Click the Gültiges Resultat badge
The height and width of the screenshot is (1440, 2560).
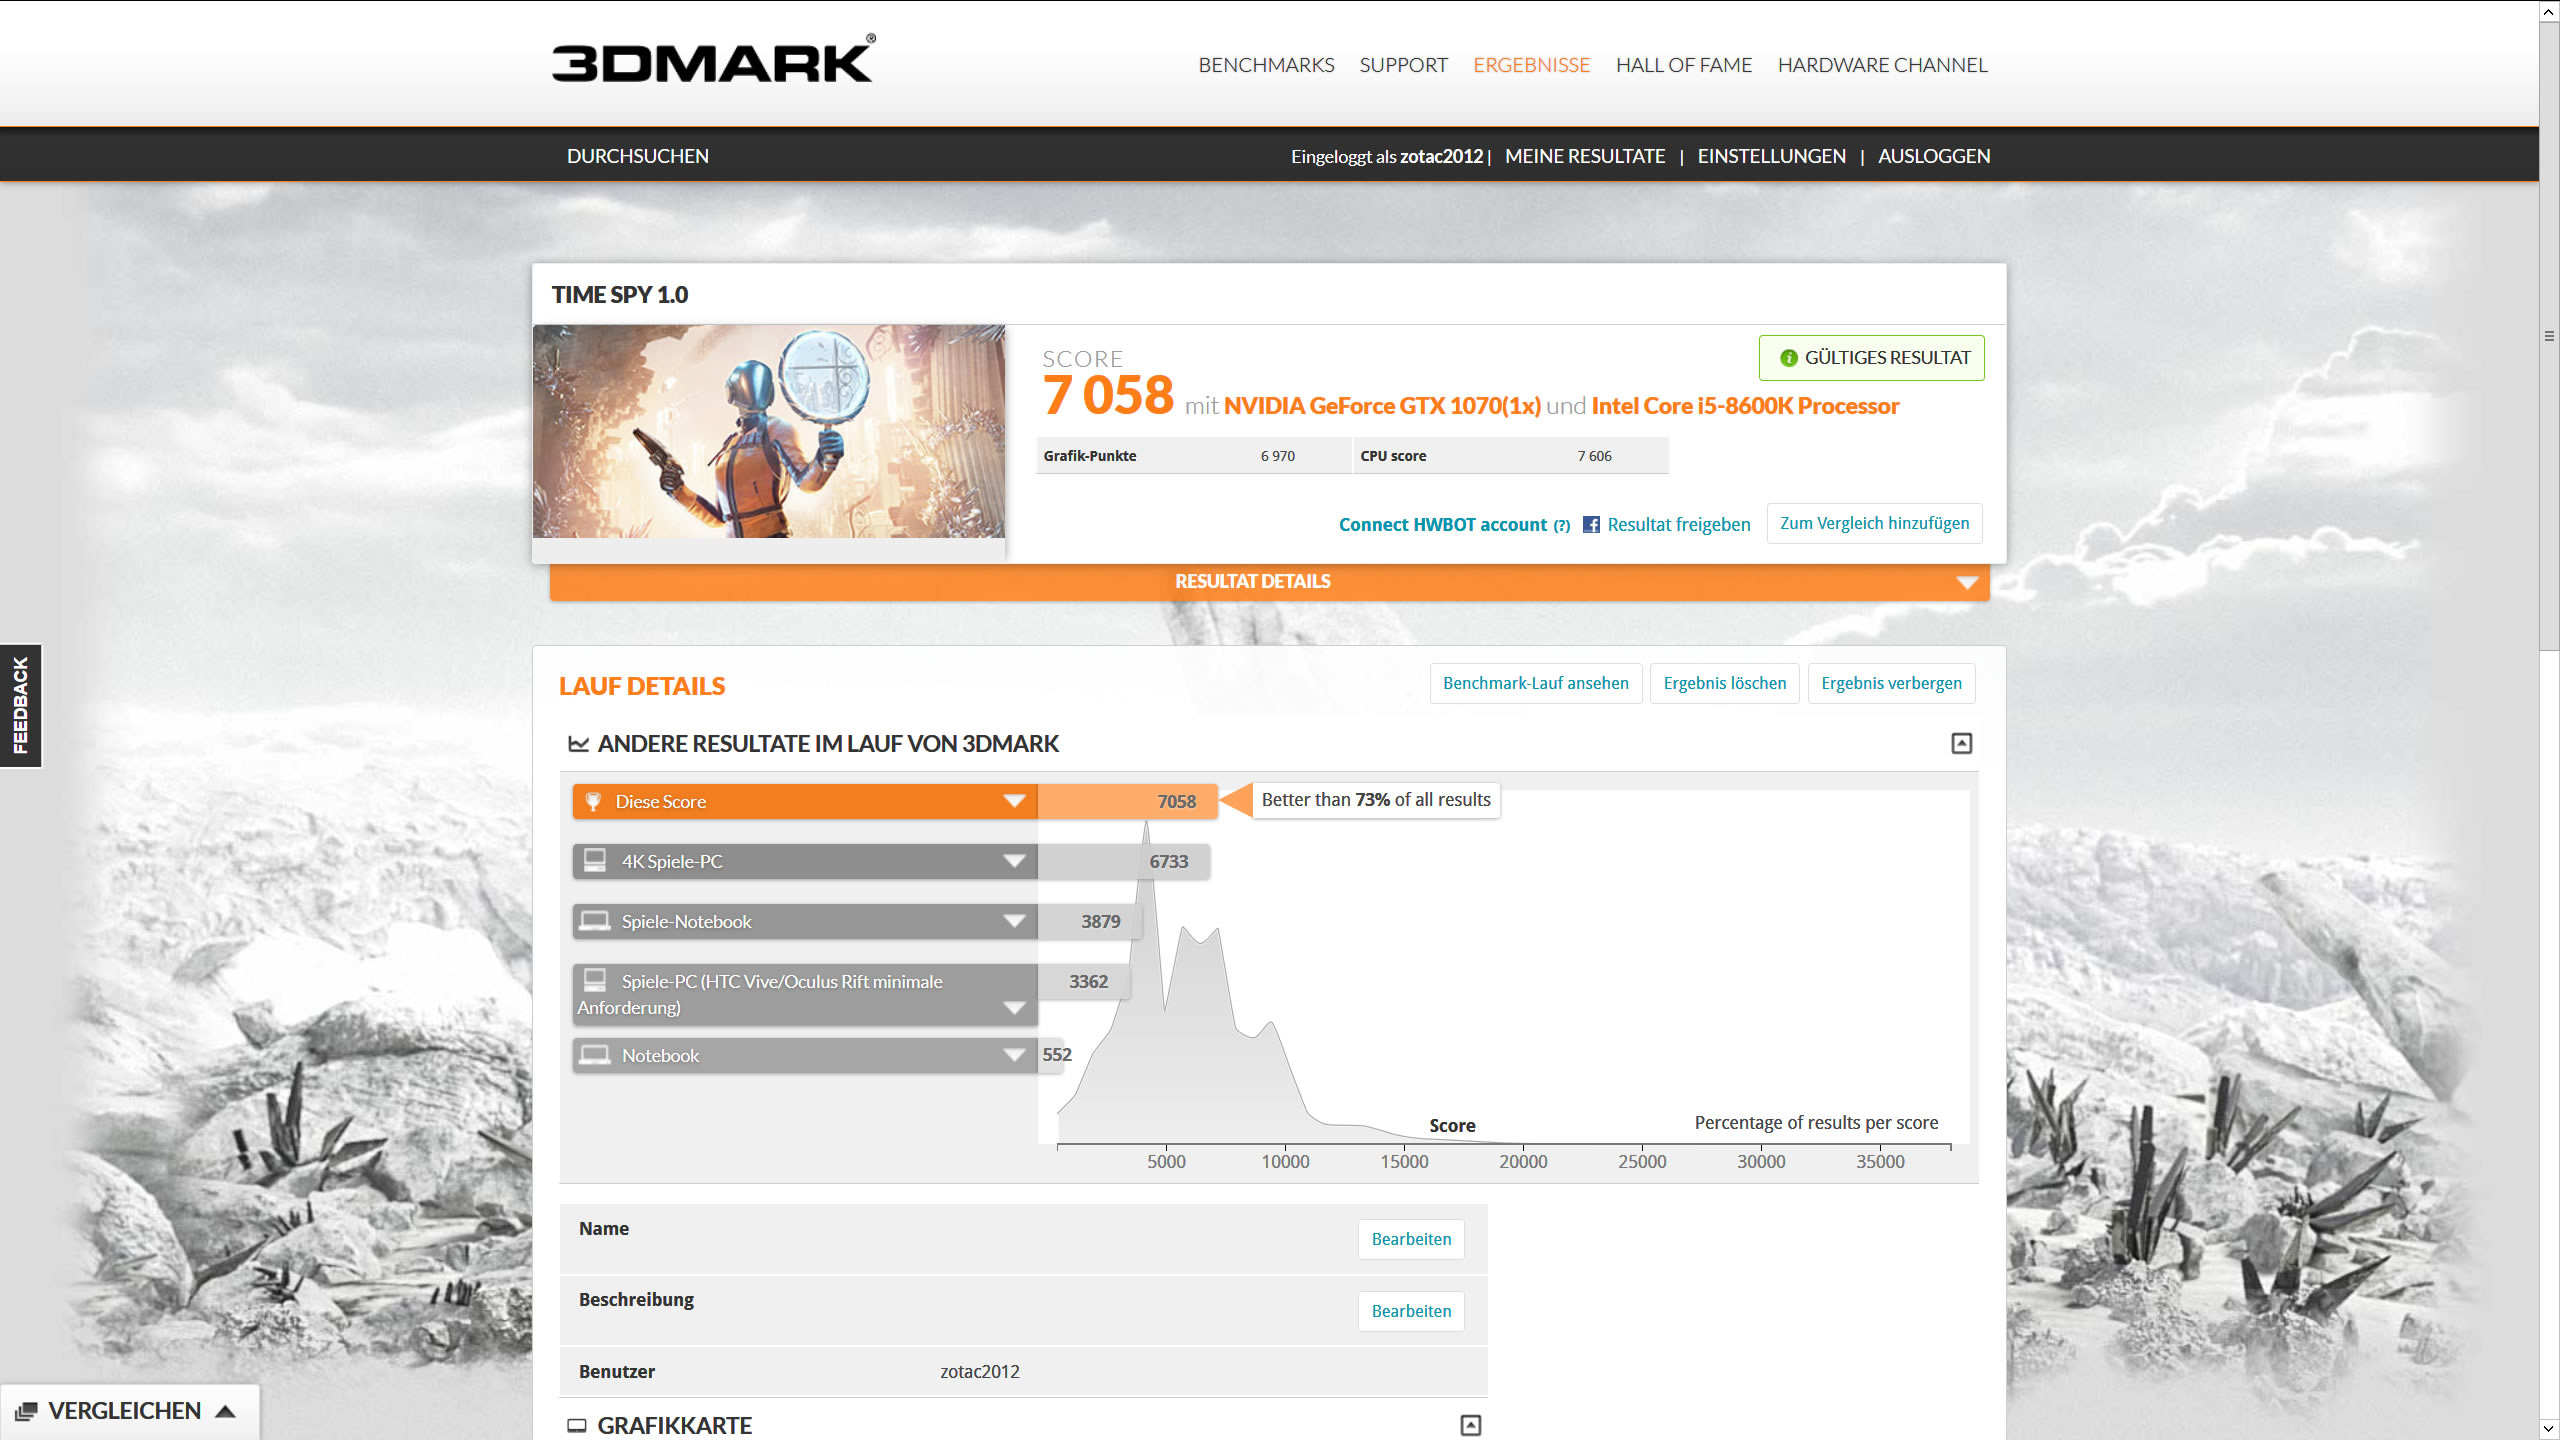pos(1871,358)
